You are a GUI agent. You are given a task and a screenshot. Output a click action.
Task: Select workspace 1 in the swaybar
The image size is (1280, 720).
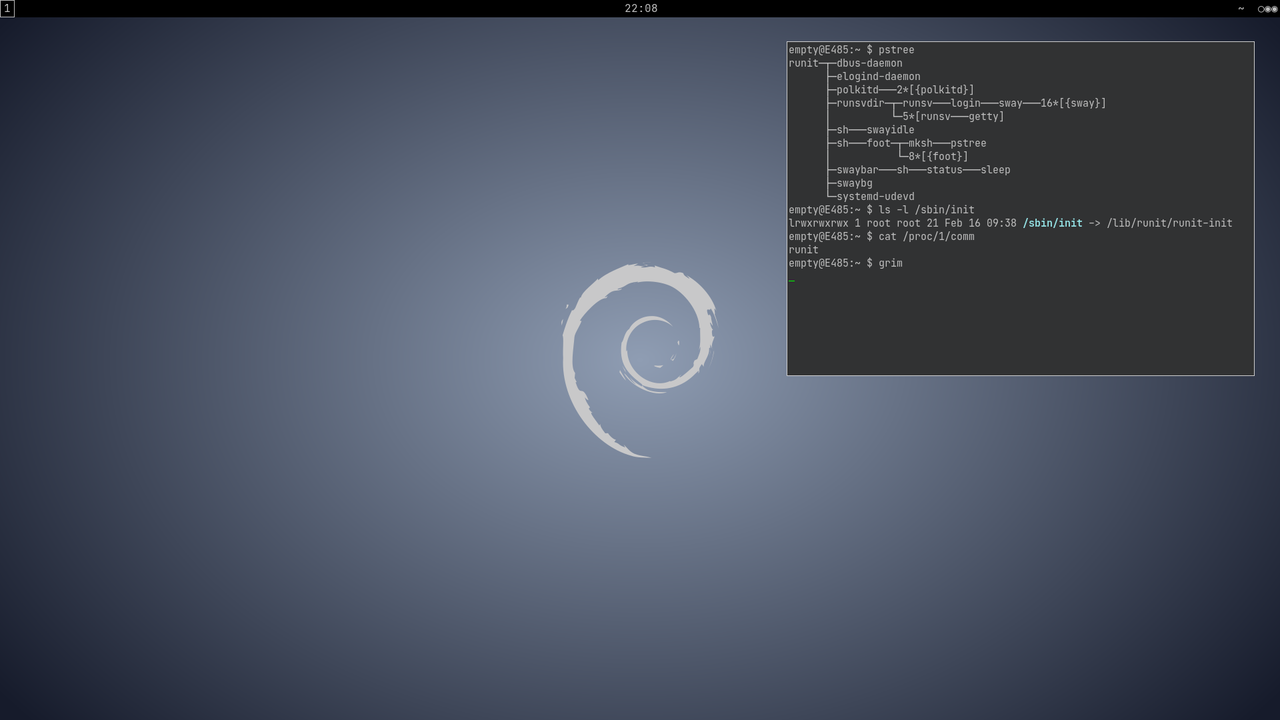(x=7, y=8)
